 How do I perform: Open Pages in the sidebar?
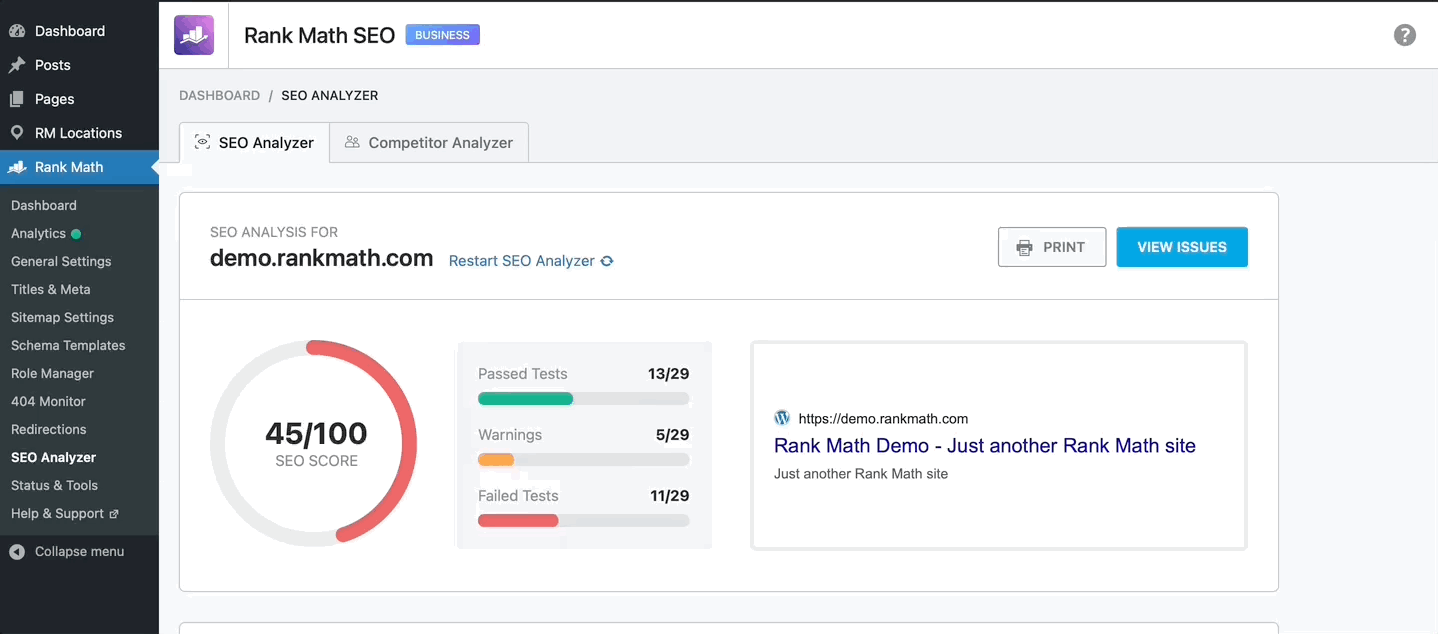point(79,99)
